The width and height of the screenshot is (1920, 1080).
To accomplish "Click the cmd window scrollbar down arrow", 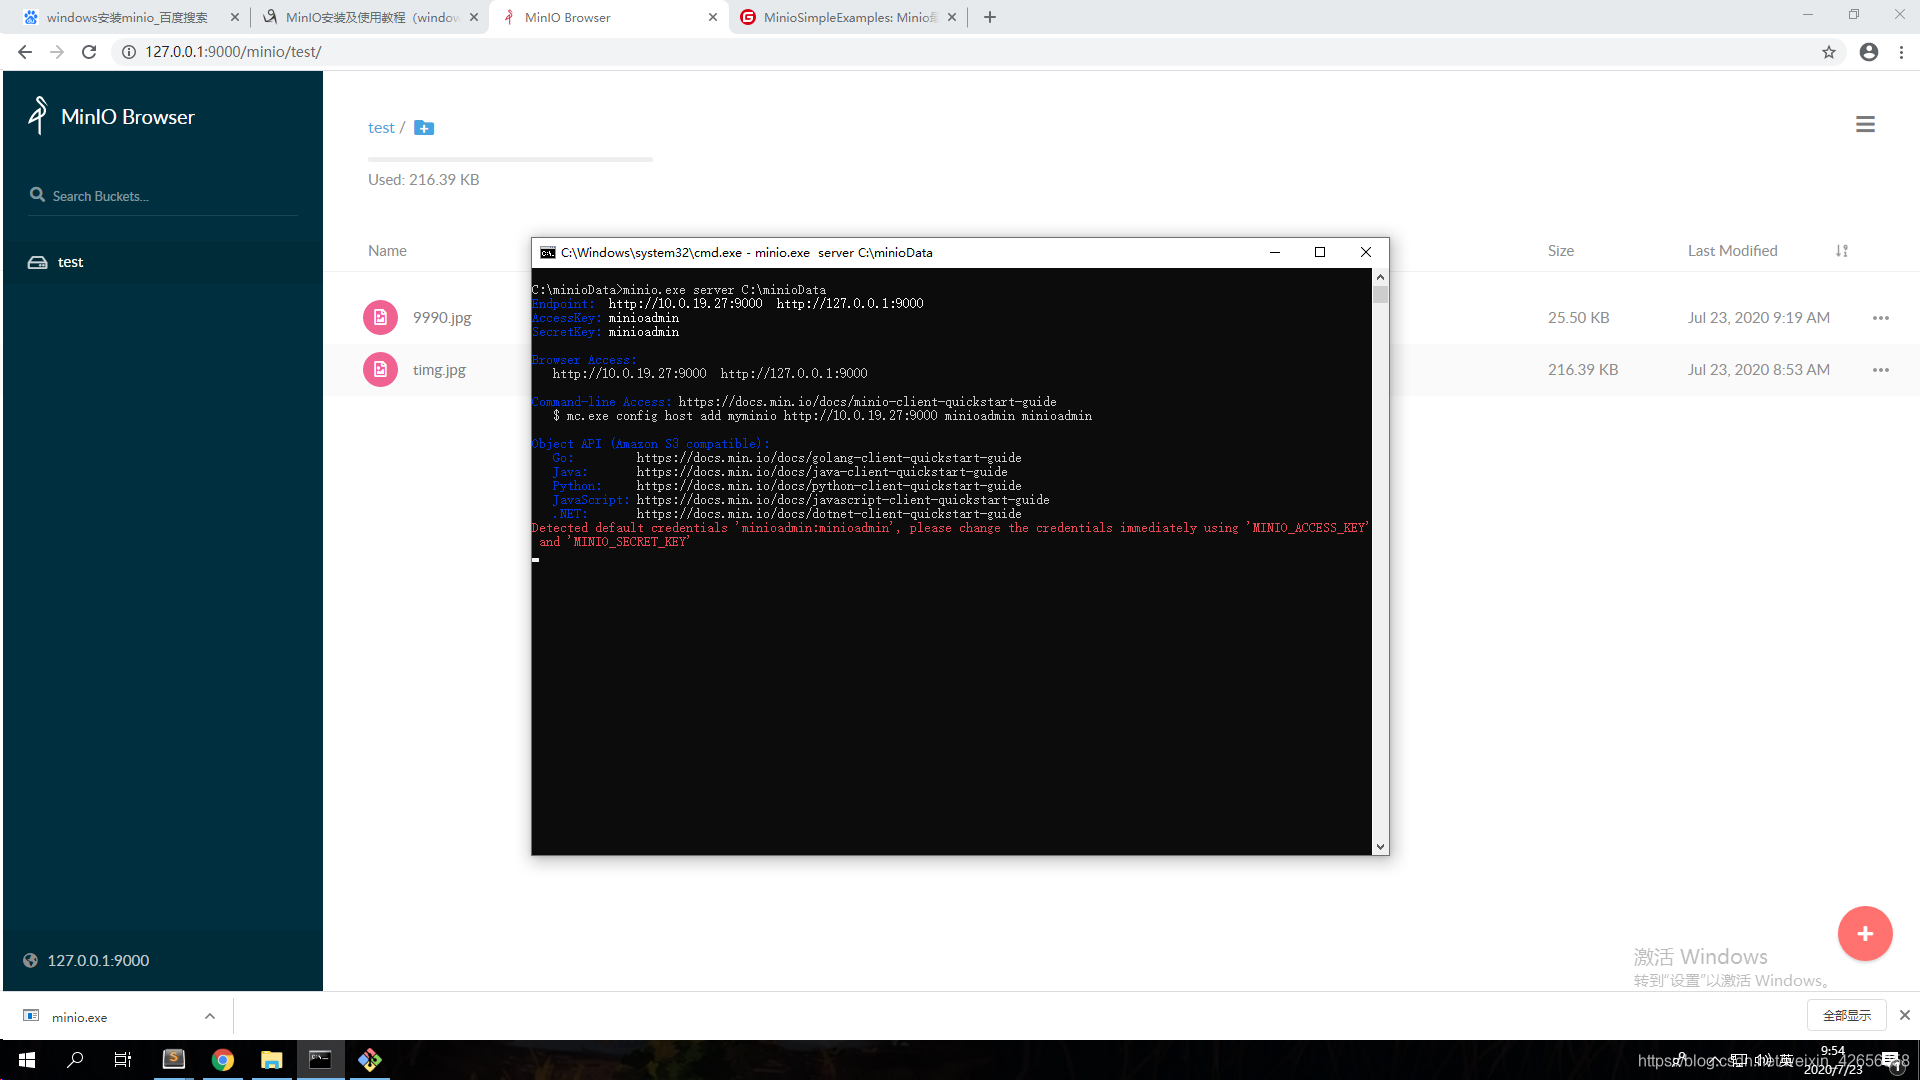I will click(1380, 847).
